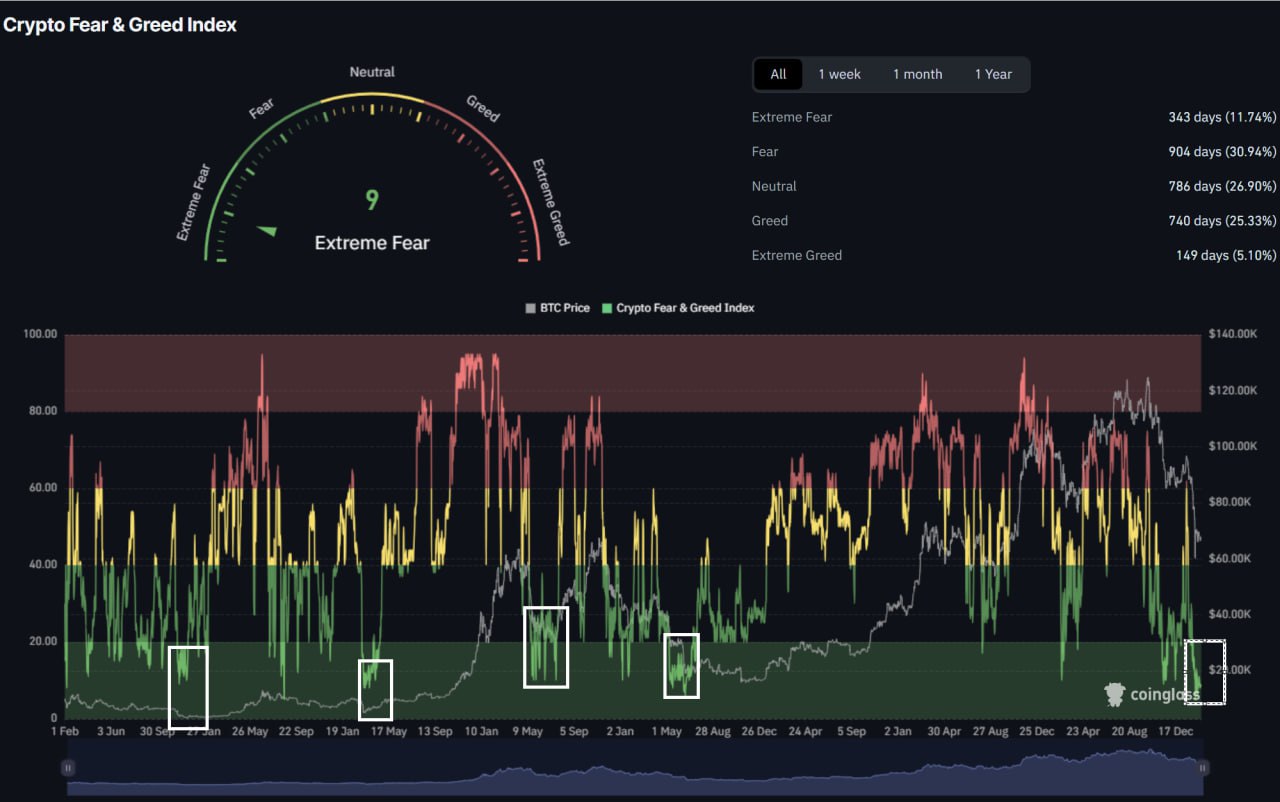Click the coinglass logo watermark
The image size is (1280, 802).
[1152, 693]
